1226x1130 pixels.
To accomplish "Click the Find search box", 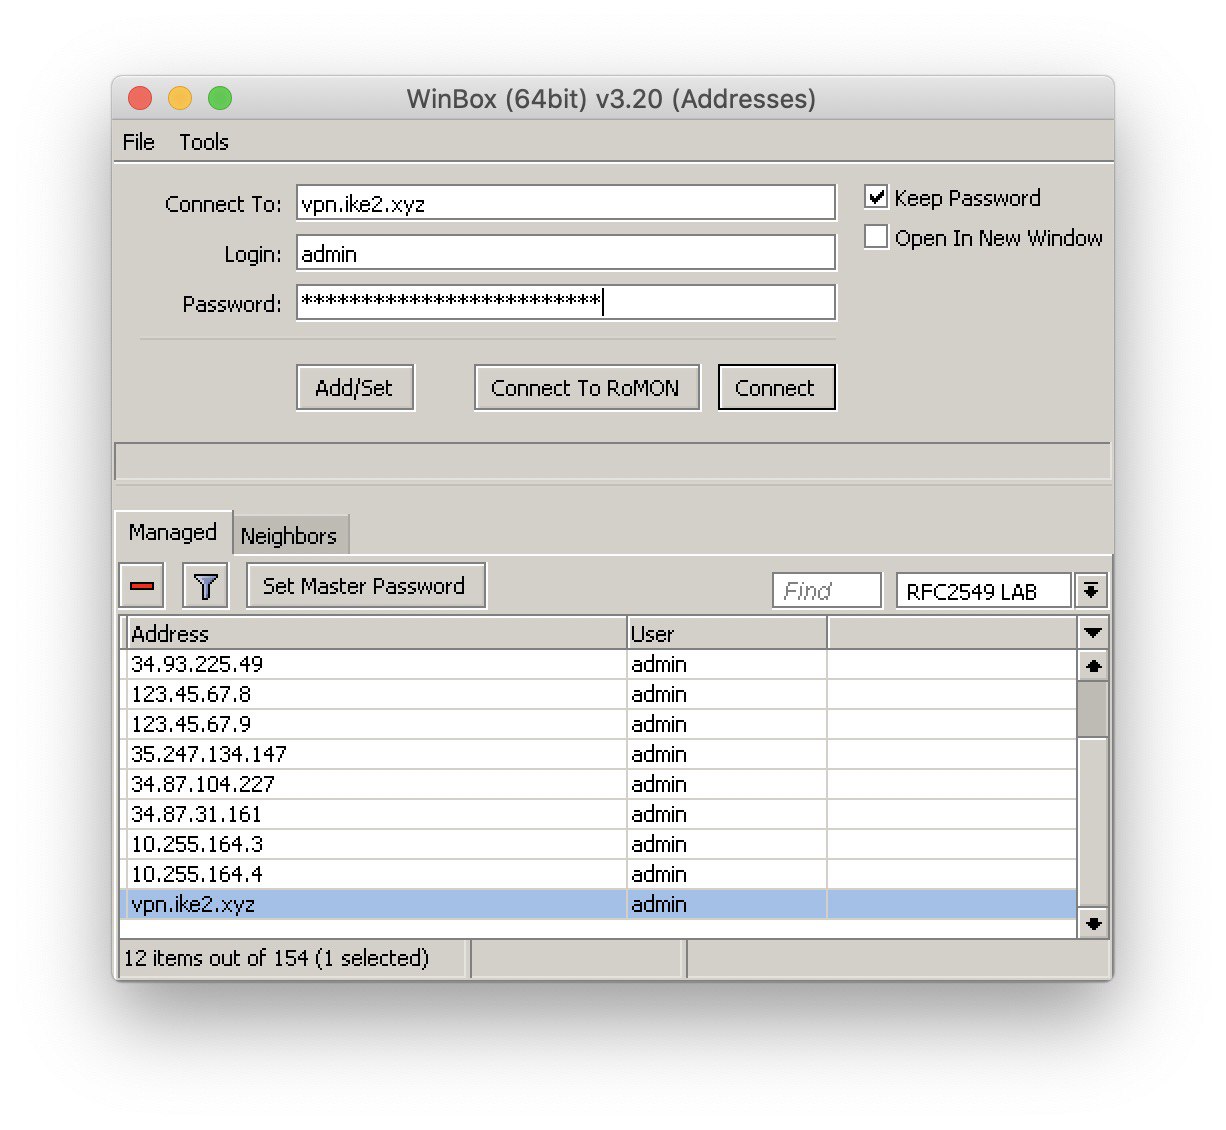I will 827,591.
